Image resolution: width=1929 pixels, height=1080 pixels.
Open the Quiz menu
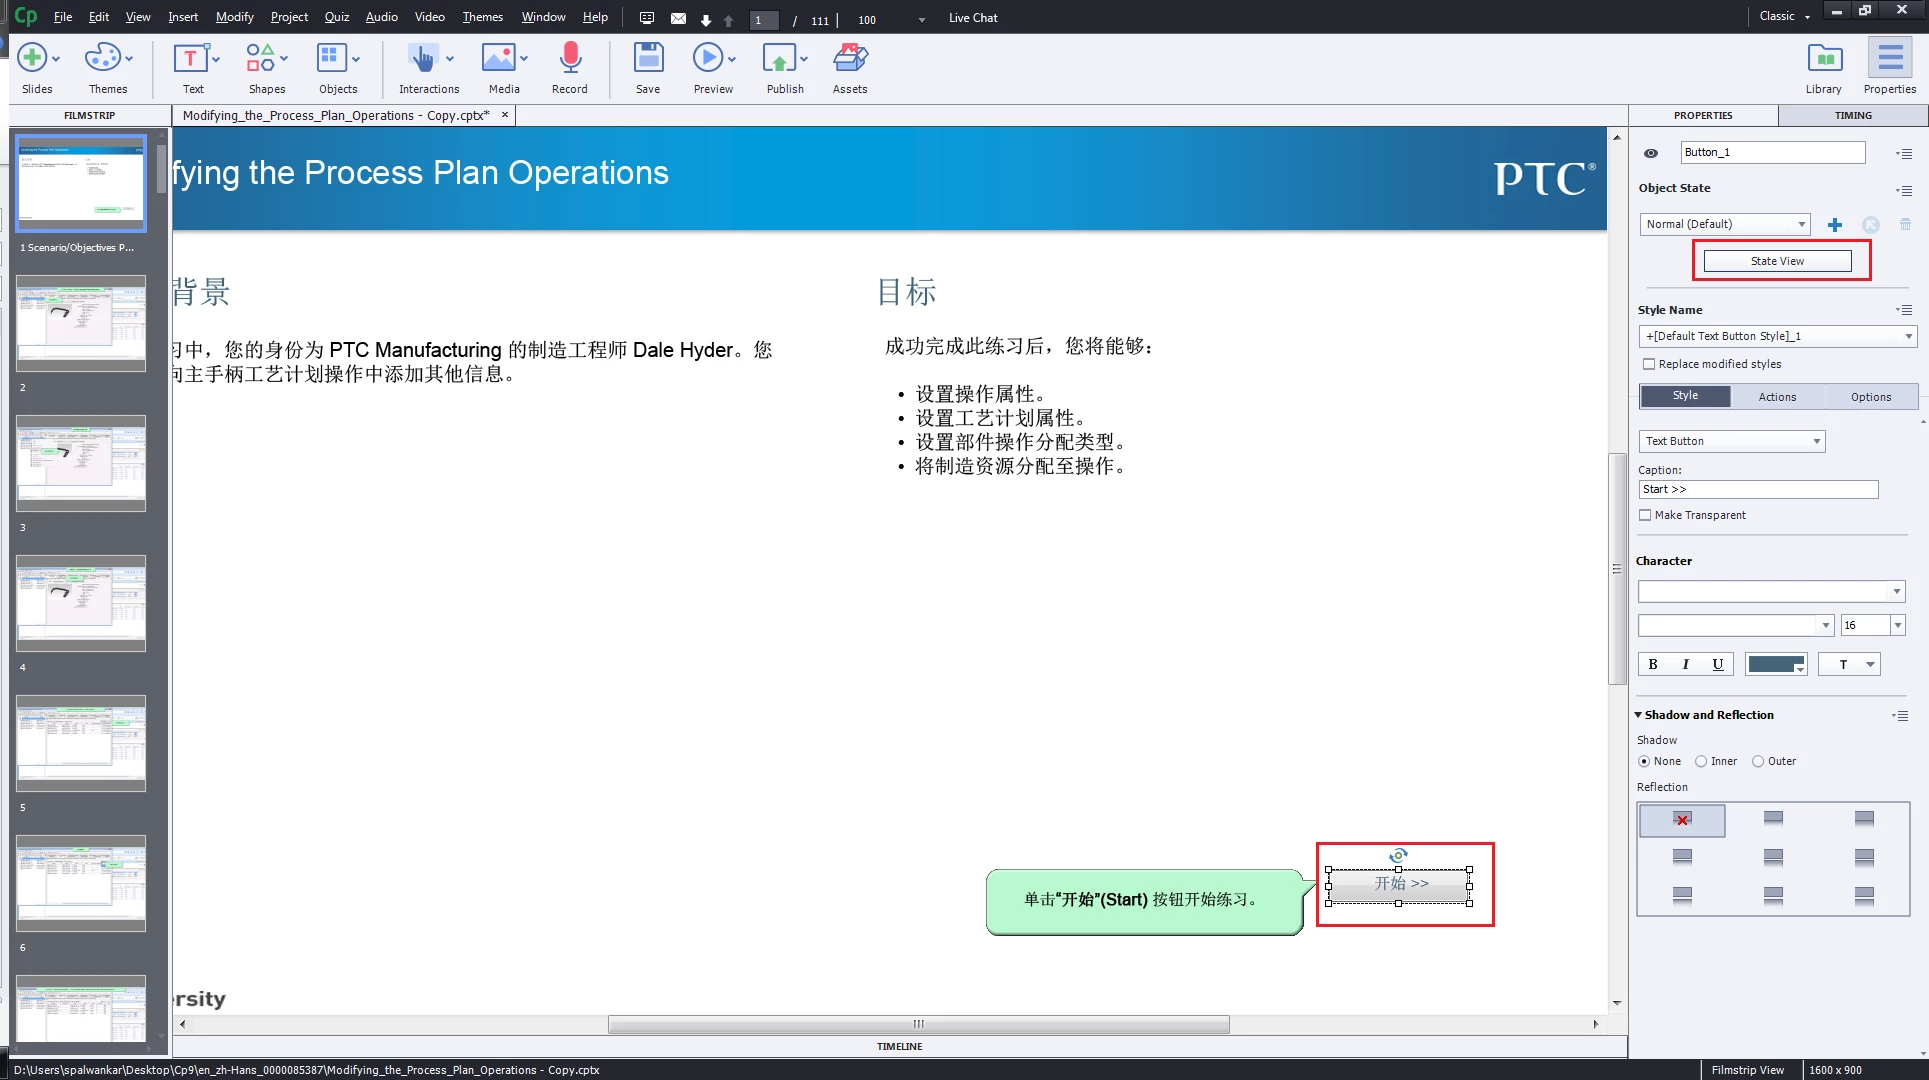(x=337, y=17)
